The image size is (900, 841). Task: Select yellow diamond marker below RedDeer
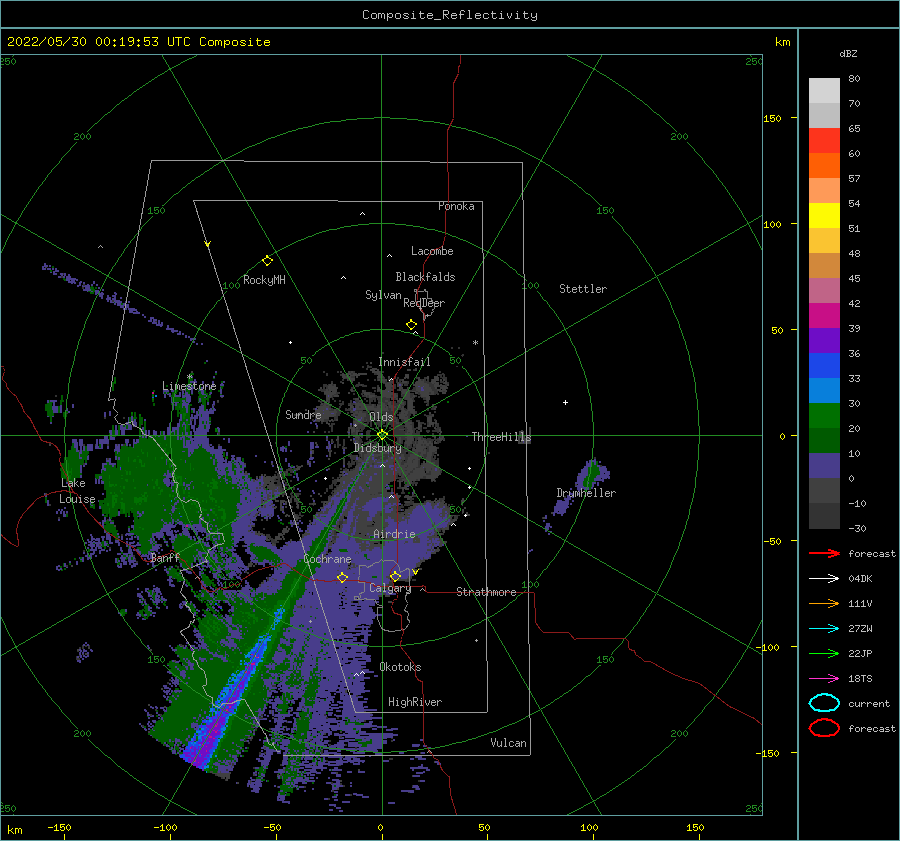pos(411,325)
